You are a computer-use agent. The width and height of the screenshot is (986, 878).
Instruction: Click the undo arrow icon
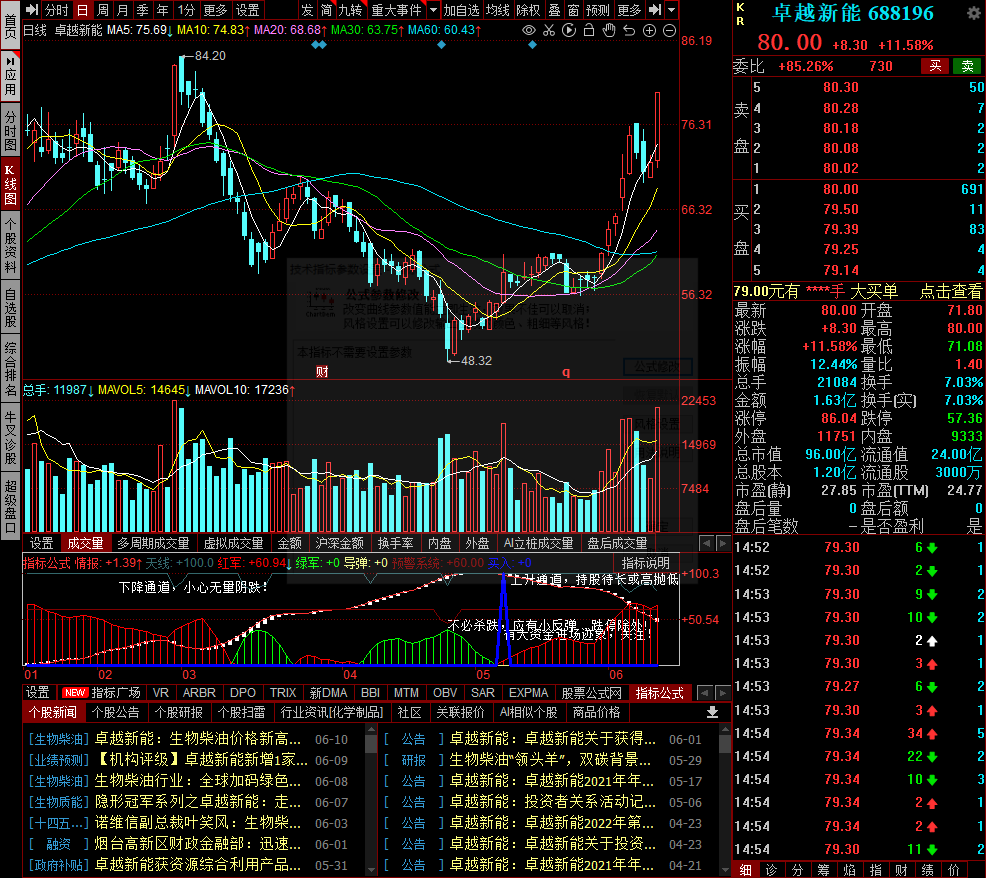[629, 30]
